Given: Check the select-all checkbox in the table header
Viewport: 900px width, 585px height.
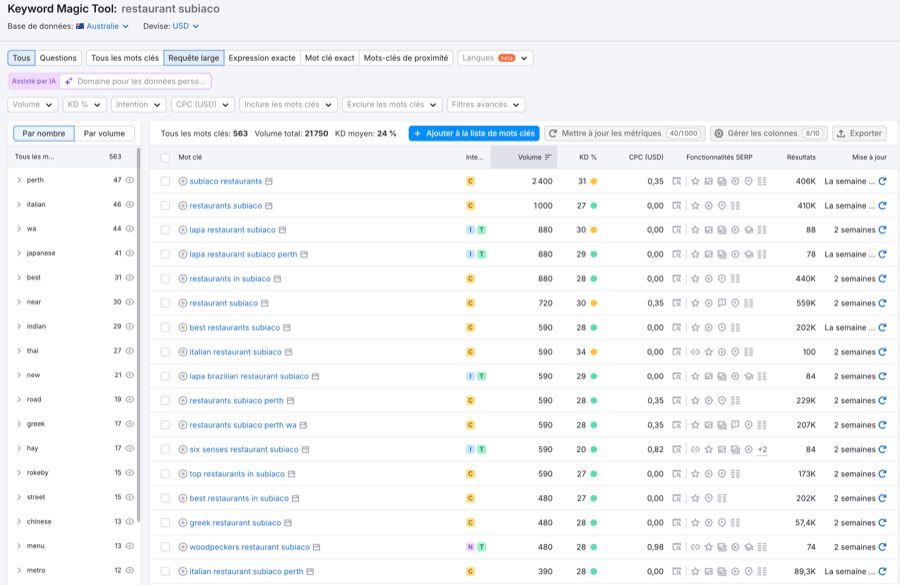Looking at the screenshot, I should pyautogui.click(x=165, y=157).
